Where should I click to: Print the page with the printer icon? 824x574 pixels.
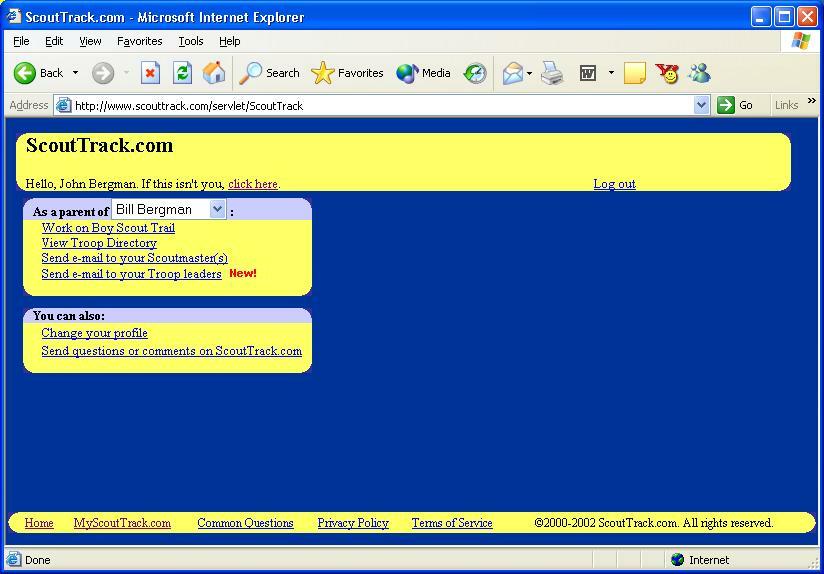[x=552, y=73]
